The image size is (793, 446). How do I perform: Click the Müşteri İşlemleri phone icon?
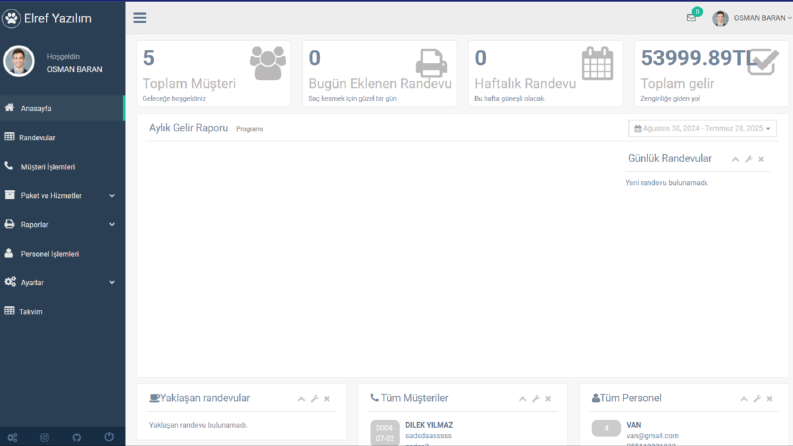9,165
